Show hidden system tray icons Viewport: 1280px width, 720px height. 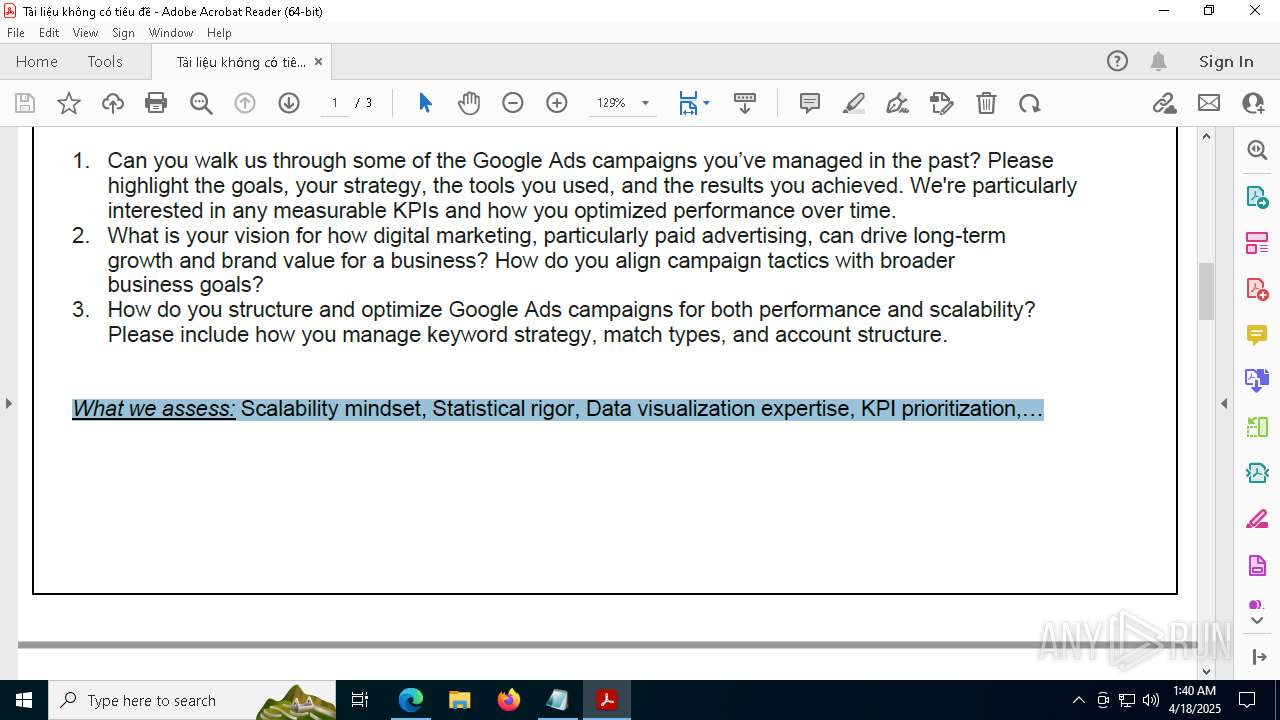point(1078,700)
